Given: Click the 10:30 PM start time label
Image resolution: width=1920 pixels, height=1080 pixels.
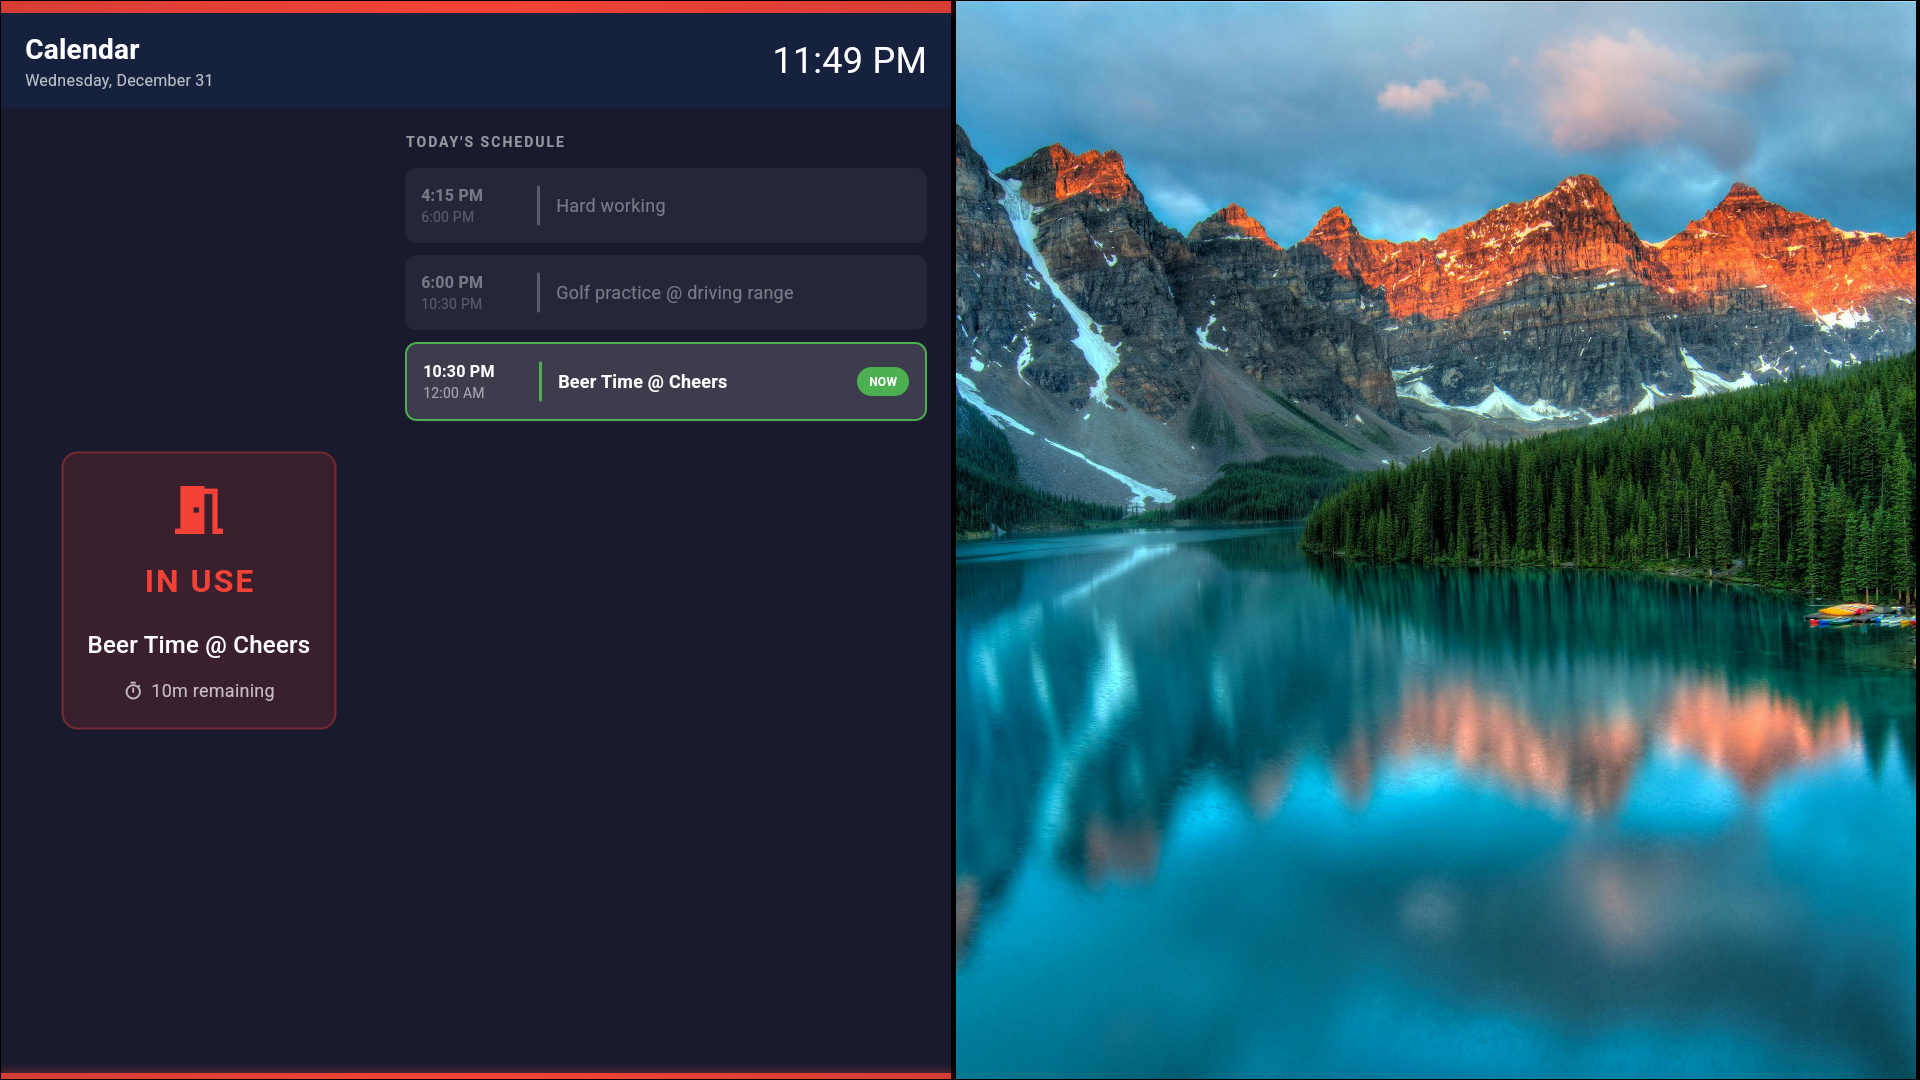Looking at the screenshot, I should (459, 371).
